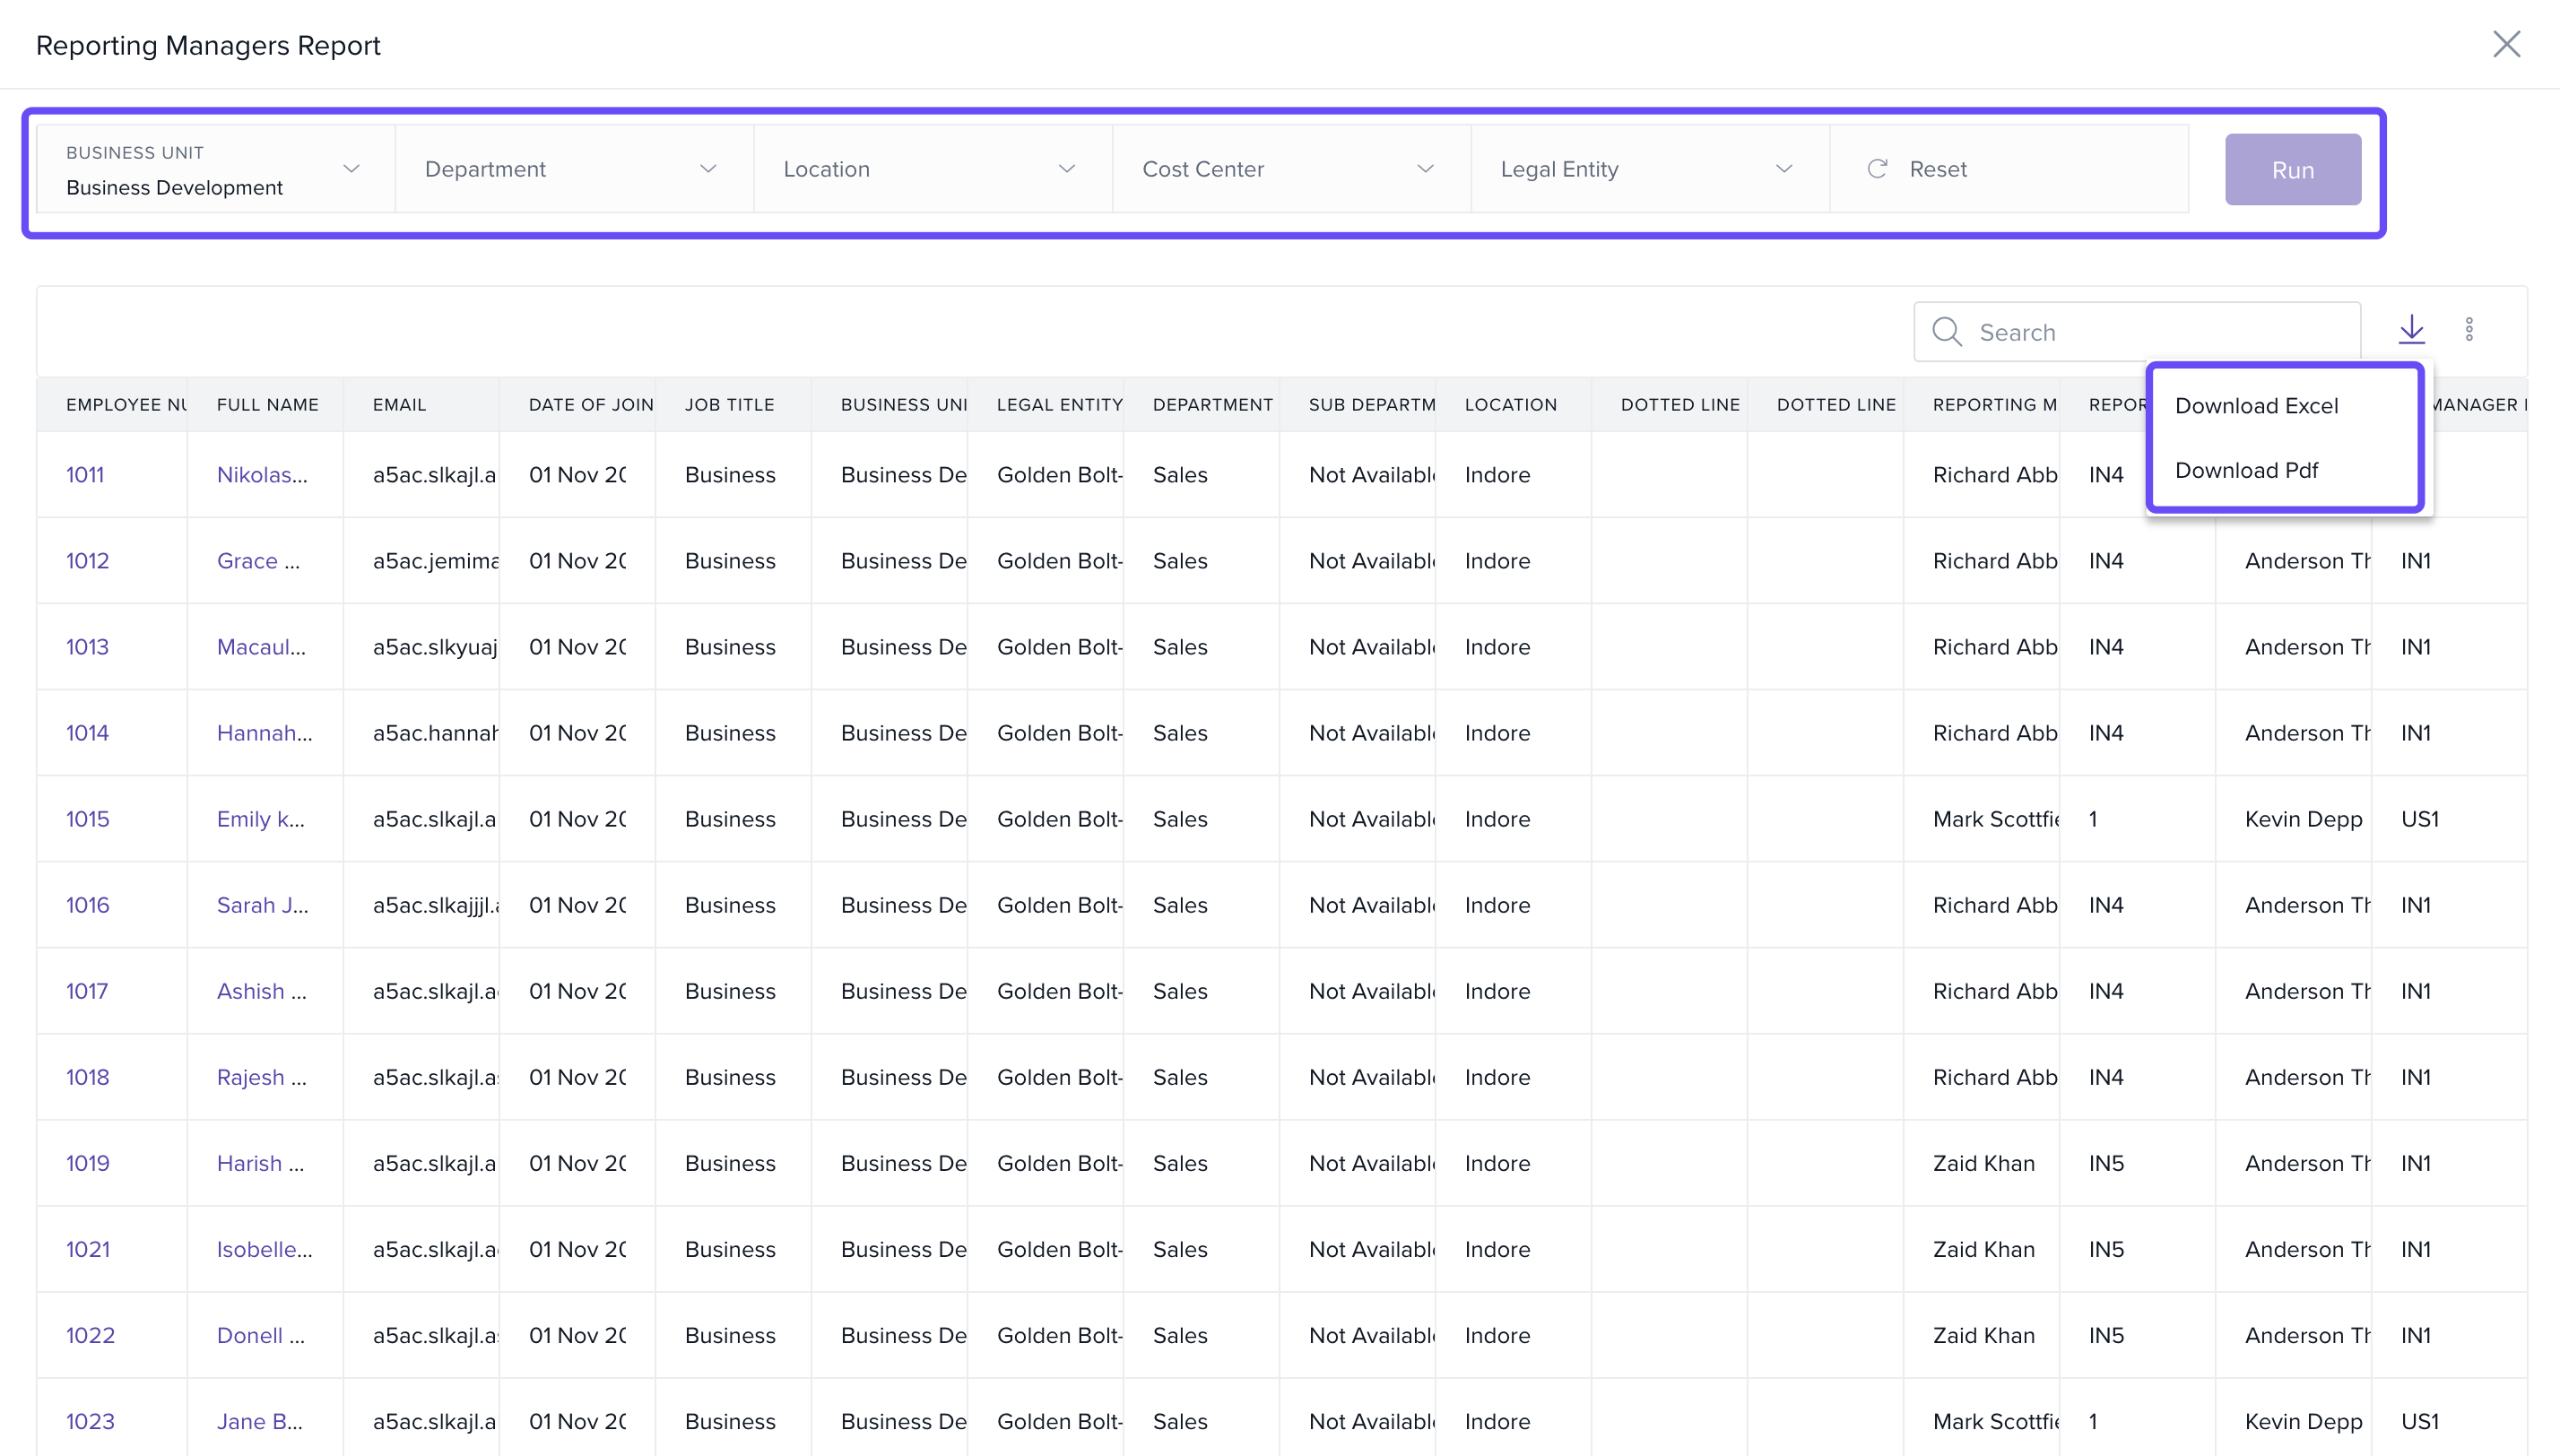Click the Reset filters button

click(x=1937, y=169)
